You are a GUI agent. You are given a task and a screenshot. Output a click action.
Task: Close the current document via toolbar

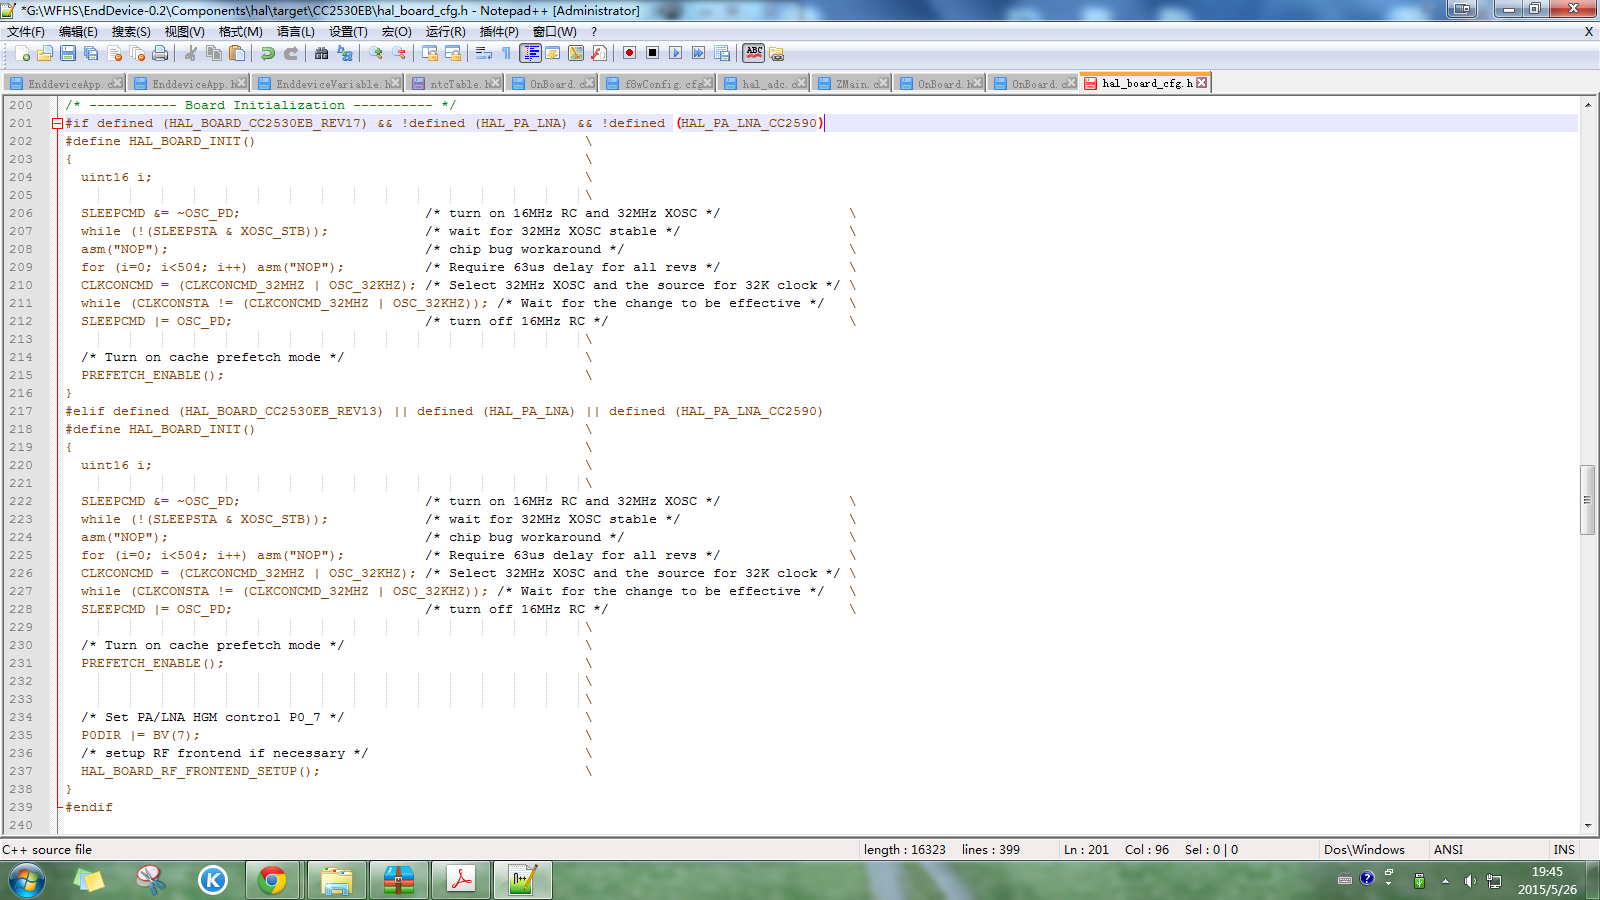pyautogui.click(x=114, y=53)
